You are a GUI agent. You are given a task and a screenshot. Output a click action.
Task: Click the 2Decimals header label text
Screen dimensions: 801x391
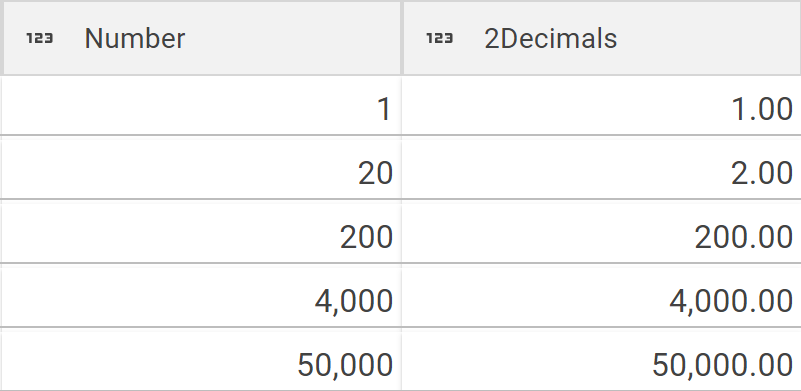coord(551,39)
